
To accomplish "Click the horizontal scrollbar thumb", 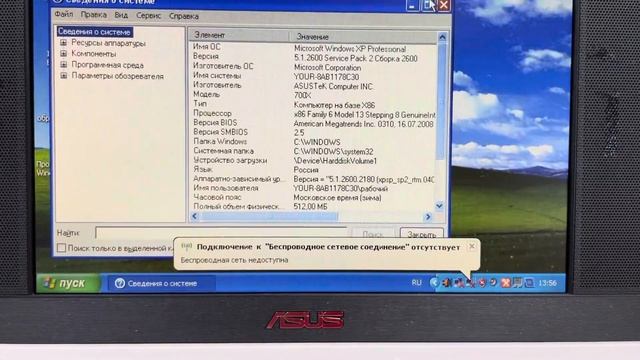I will coord(269,216).
